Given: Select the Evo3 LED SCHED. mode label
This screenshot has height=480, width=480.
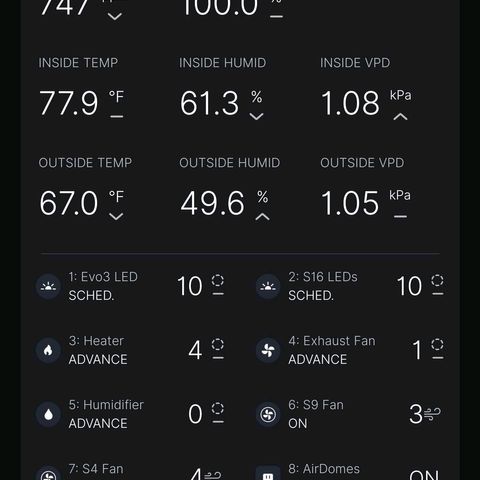Looking at the screenshot, I should 91,295.
